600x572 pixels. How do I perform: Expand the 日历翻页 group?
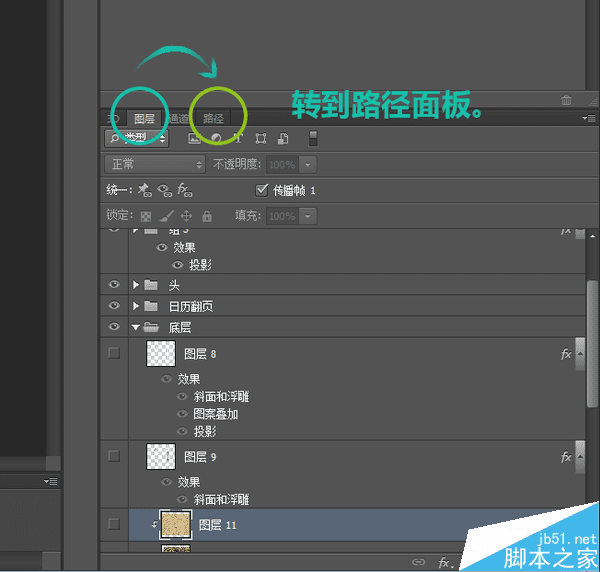coord(135,306)
